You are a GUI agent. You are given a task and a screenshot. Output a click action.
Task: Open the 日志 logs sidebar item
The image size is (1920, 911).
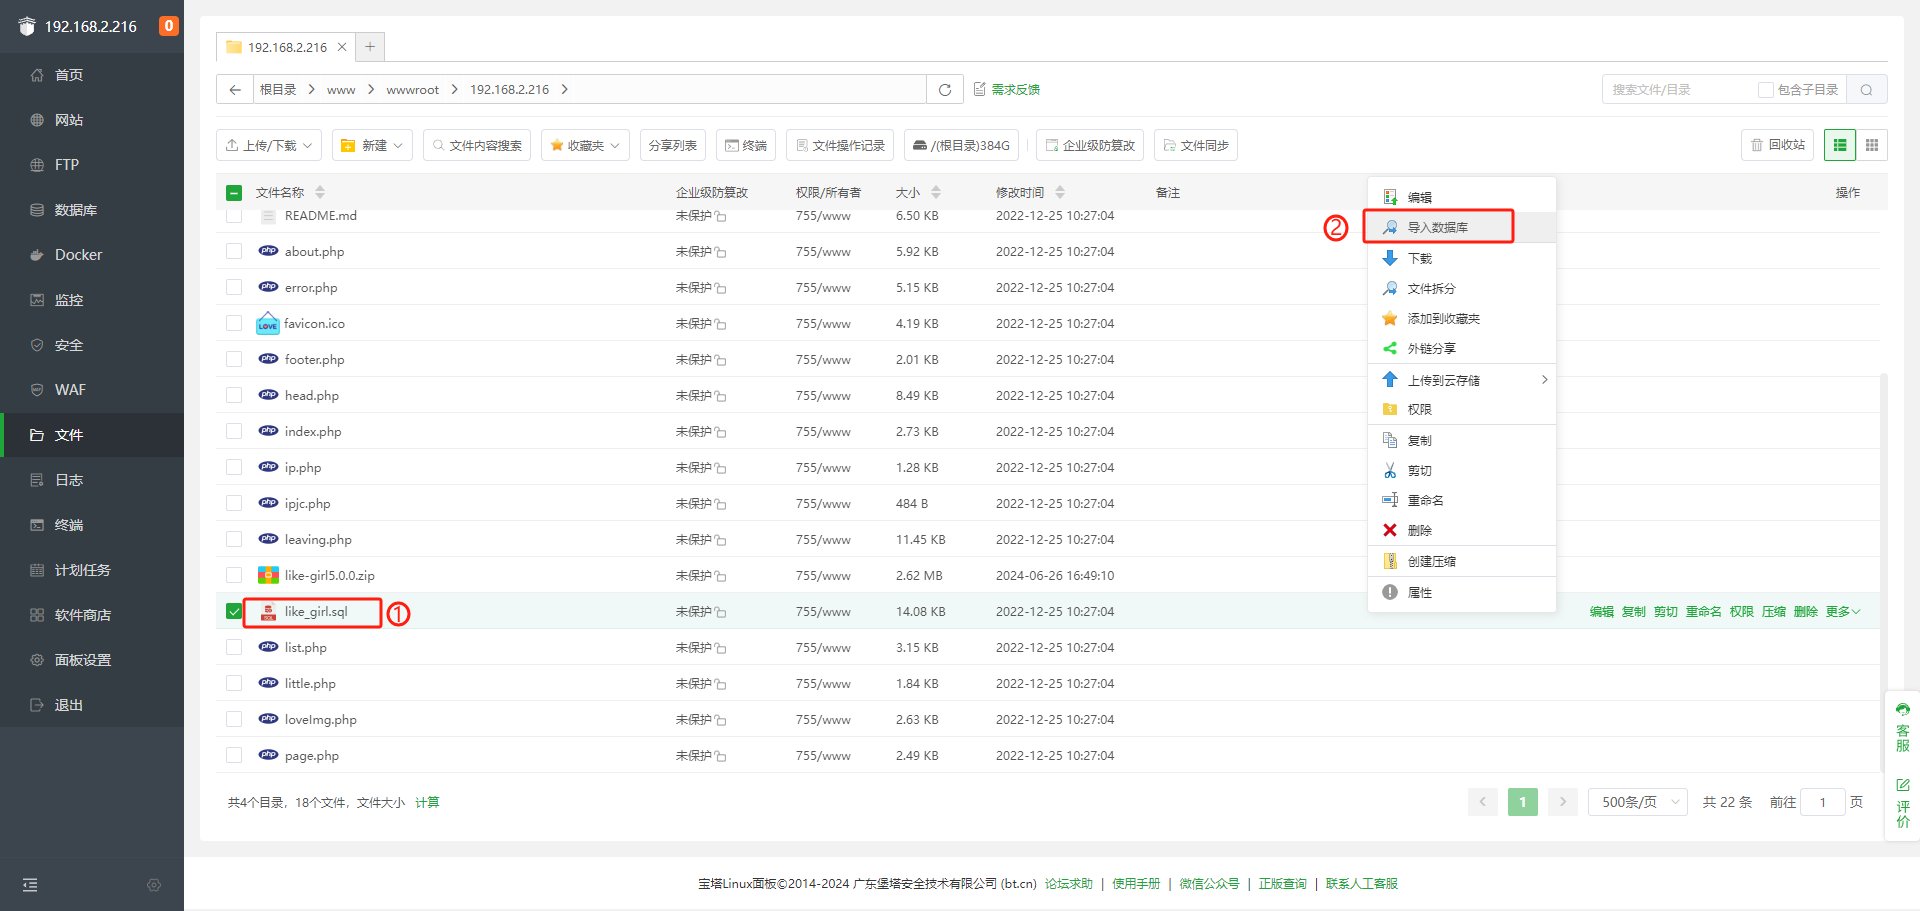(x=91, y=480)
